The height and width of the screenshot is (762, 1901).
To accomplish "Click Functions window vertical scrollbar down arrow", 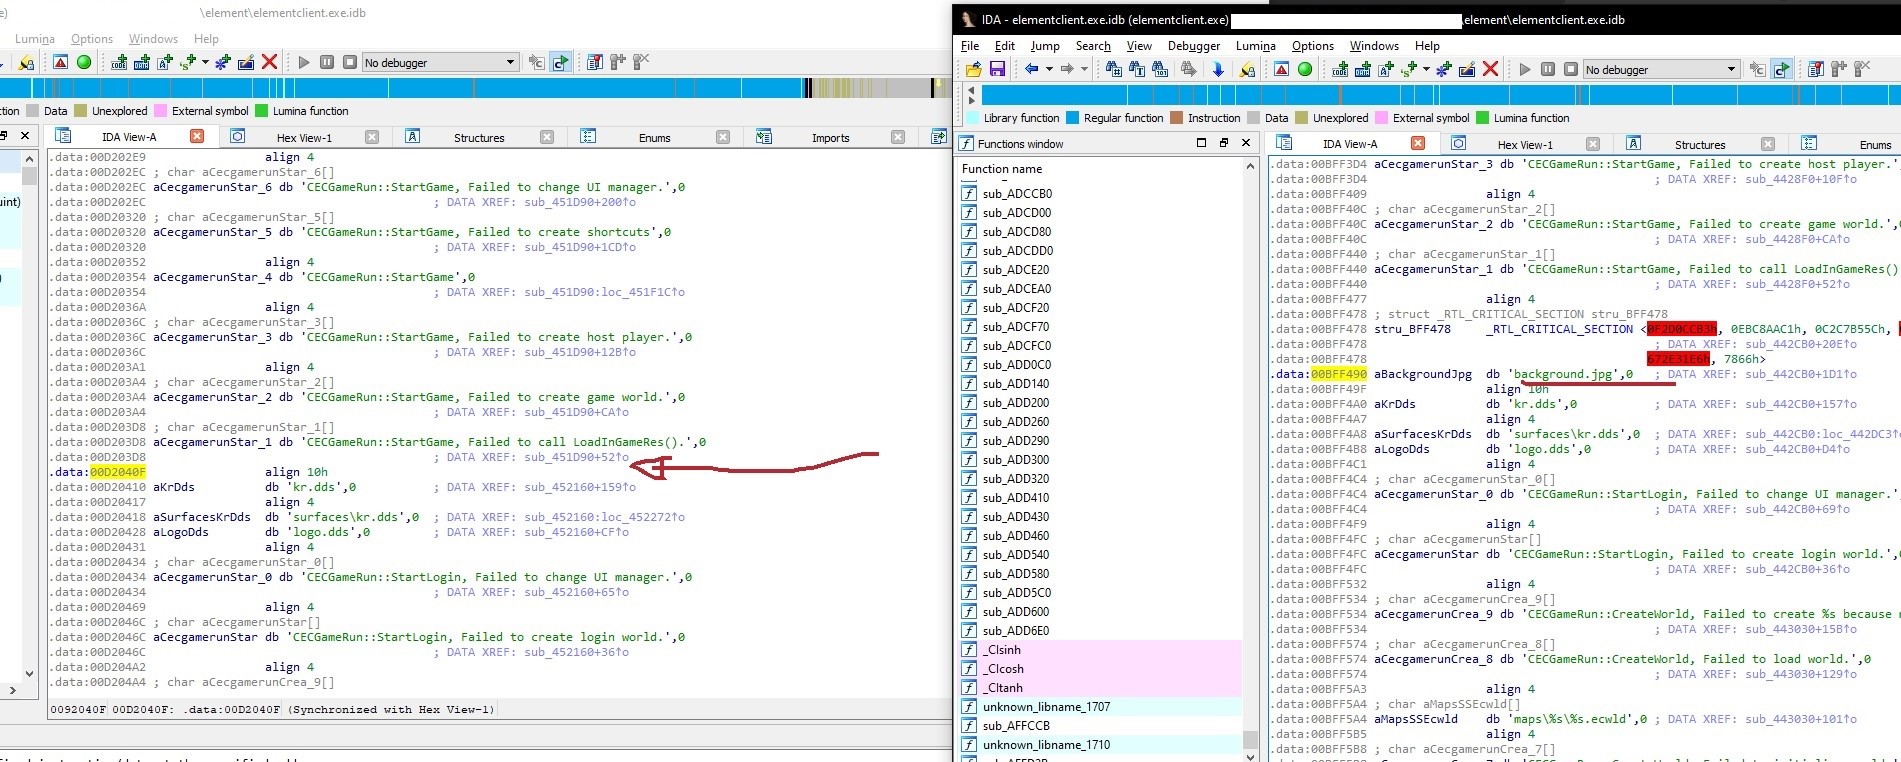I will point(1250,756).
